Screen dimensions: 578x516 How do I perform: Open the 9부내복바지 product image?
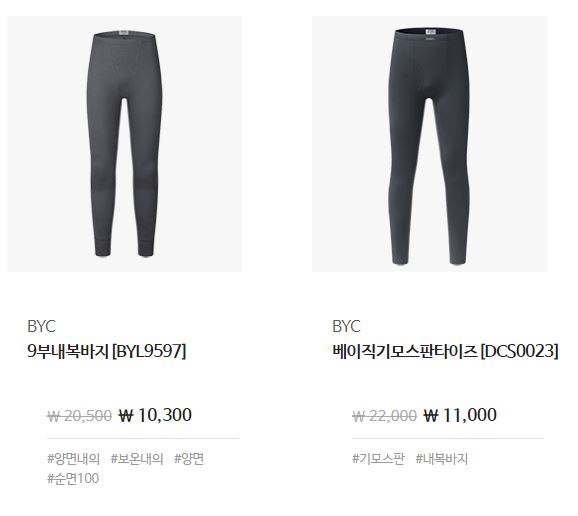124,144
